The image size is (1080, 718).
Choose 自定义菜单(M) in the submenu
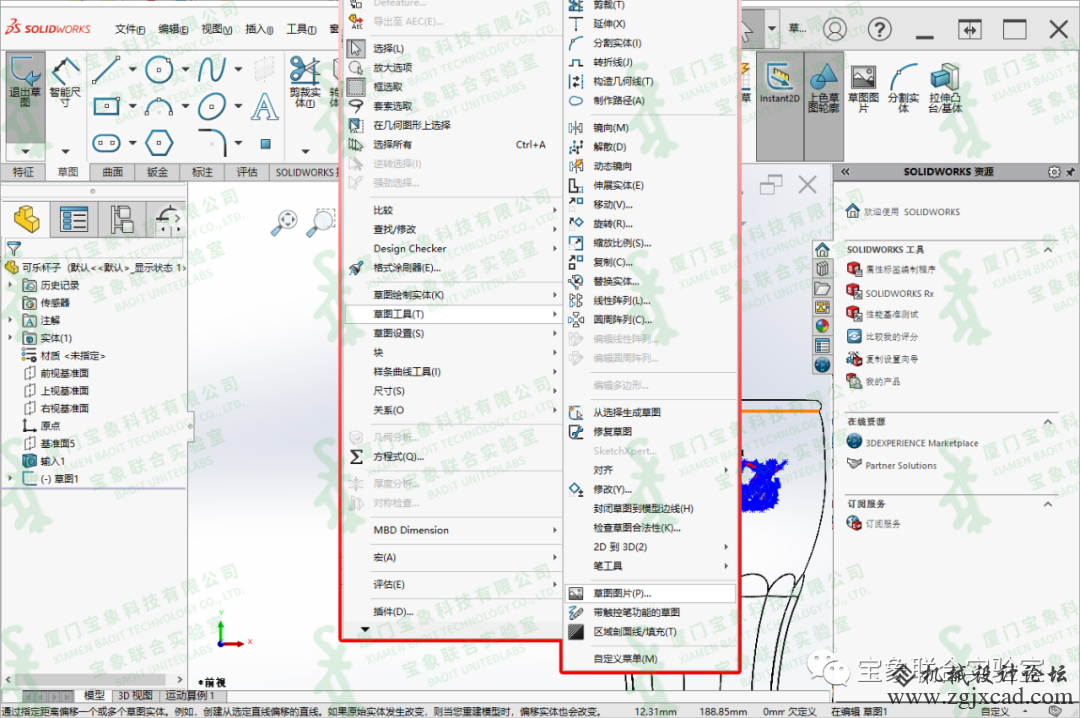[625, 659]
